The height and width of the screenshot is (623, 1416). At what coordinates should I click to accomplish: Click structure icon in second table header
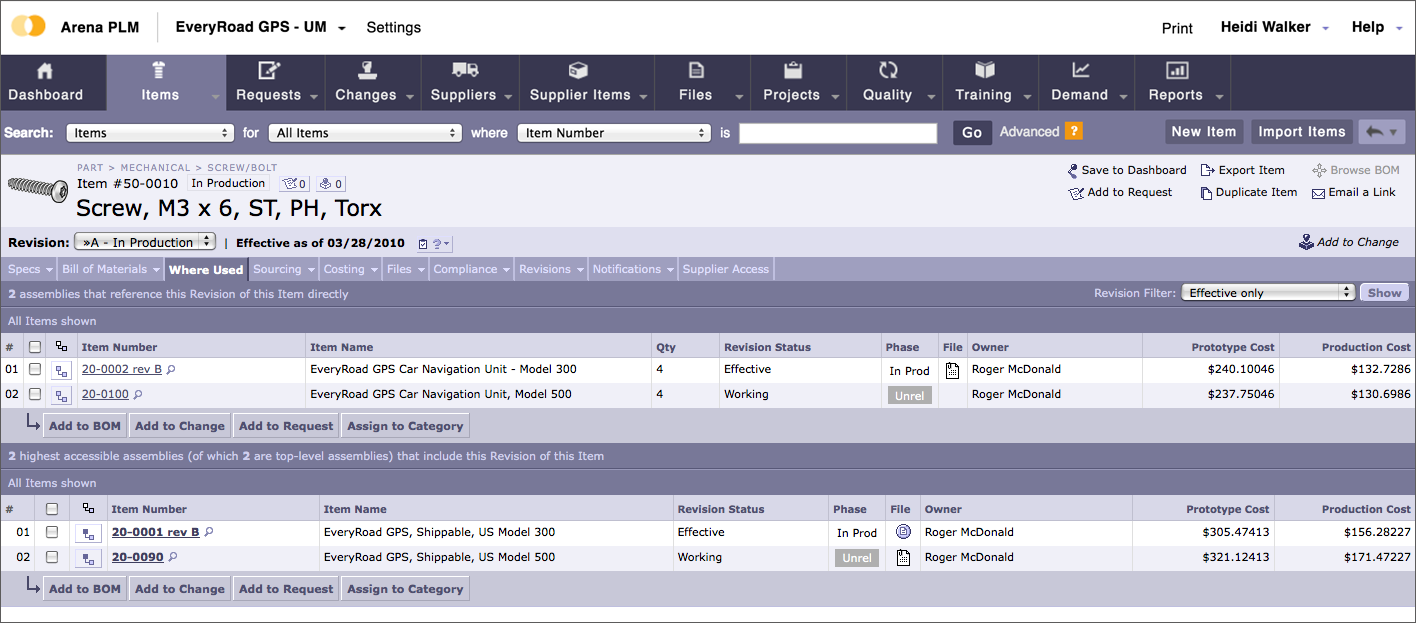pos(89,508)
